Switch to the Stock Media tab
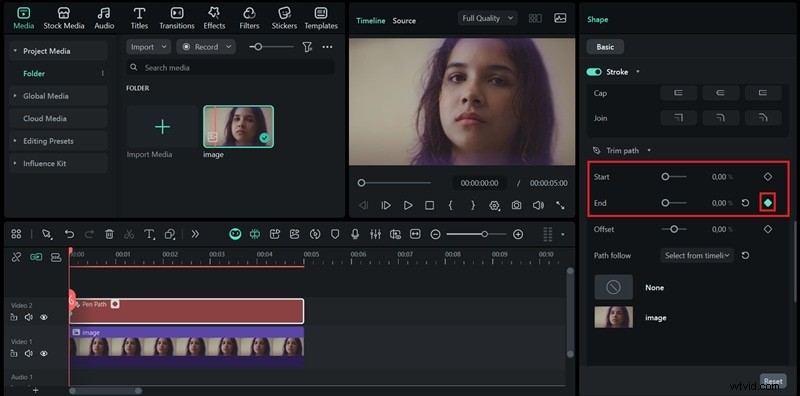The width and height of the screenshot is (800, 396). [64, 18]
